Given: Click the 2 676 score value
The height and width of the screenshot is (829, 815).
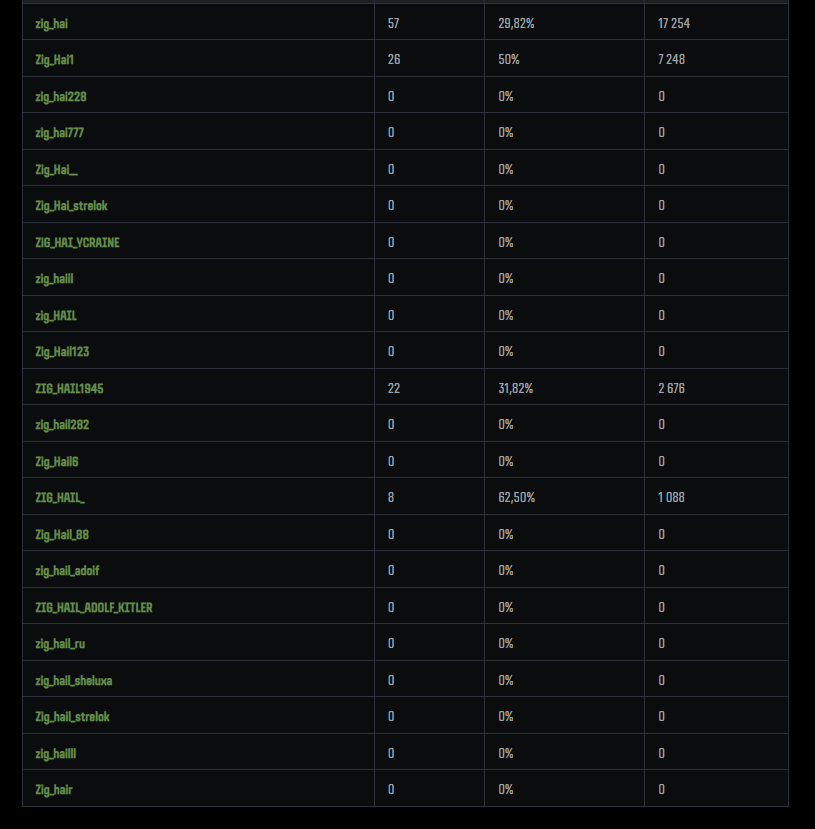Looking at the screenshot, I should (671, 388).
